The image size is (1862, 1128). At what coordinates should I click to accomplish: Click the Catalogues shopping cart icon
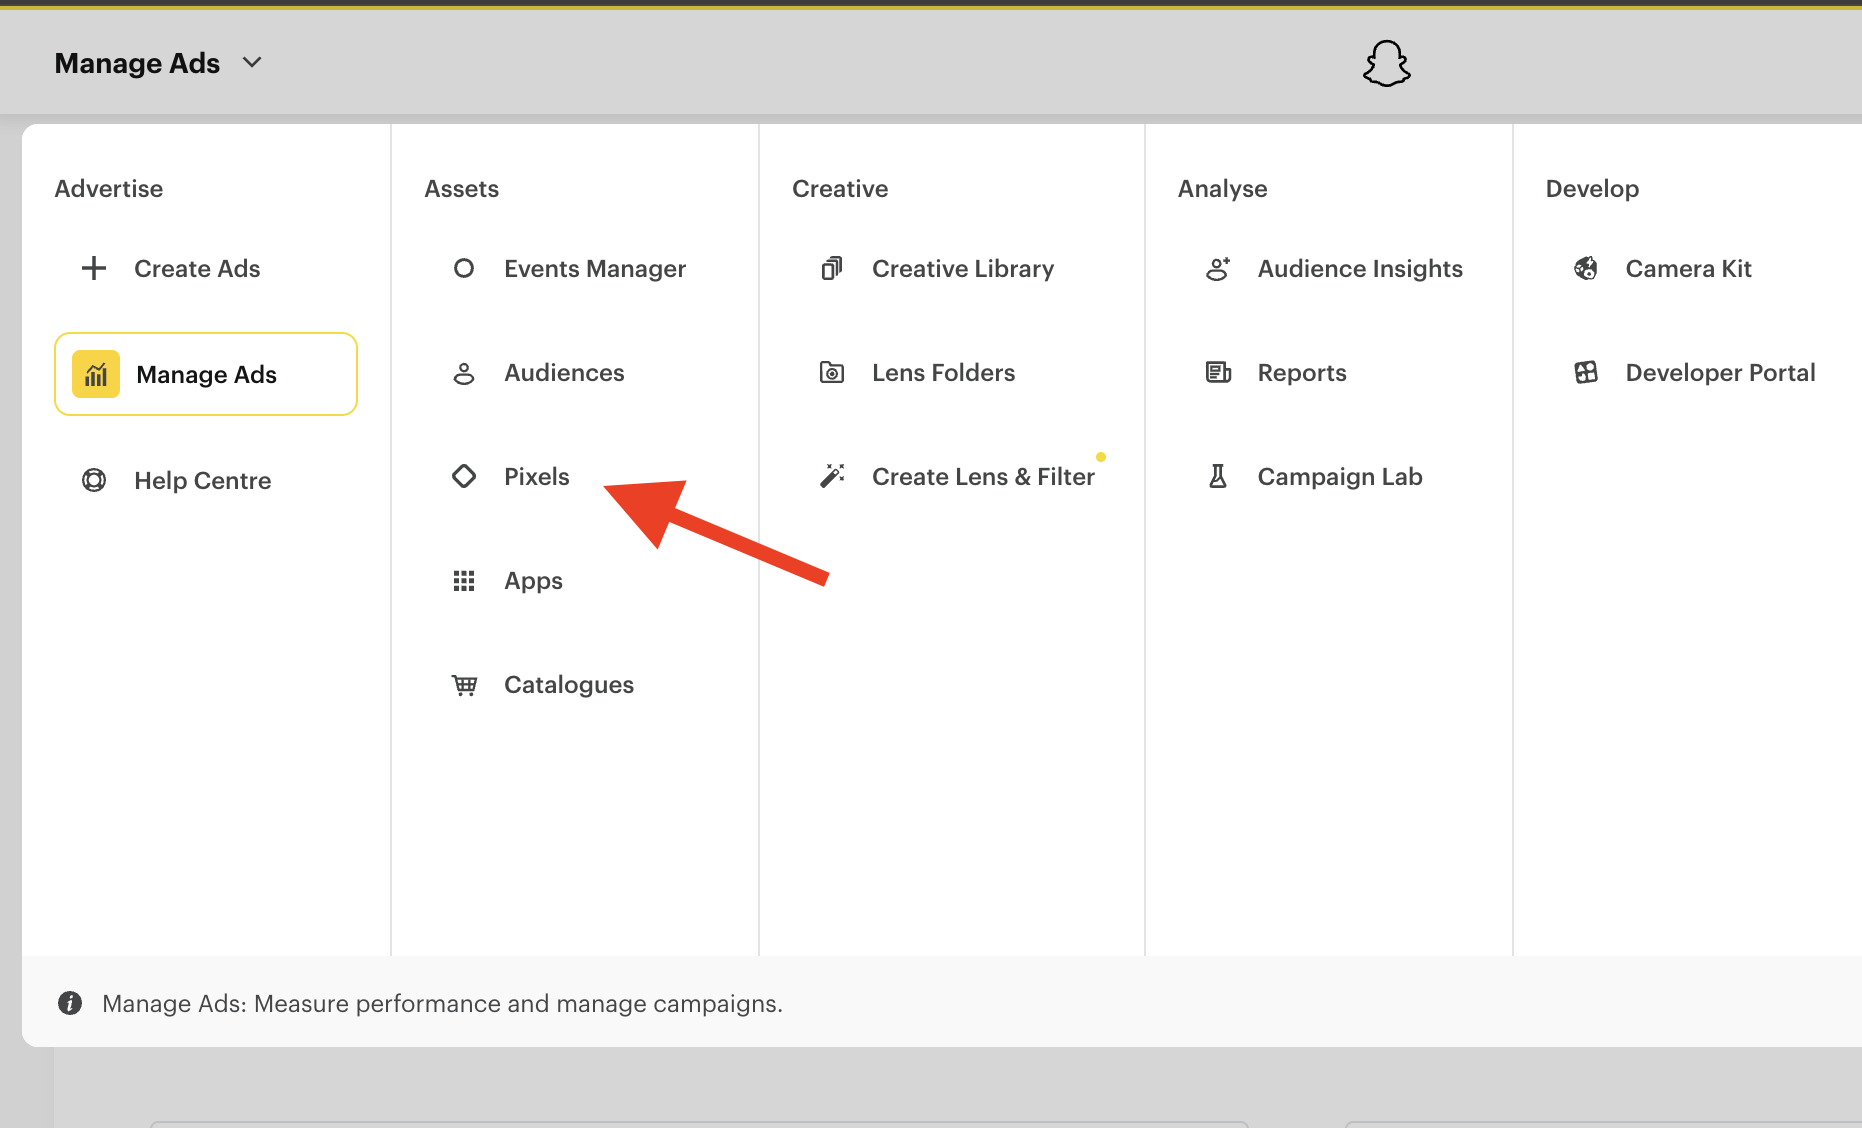coord(464,685)
